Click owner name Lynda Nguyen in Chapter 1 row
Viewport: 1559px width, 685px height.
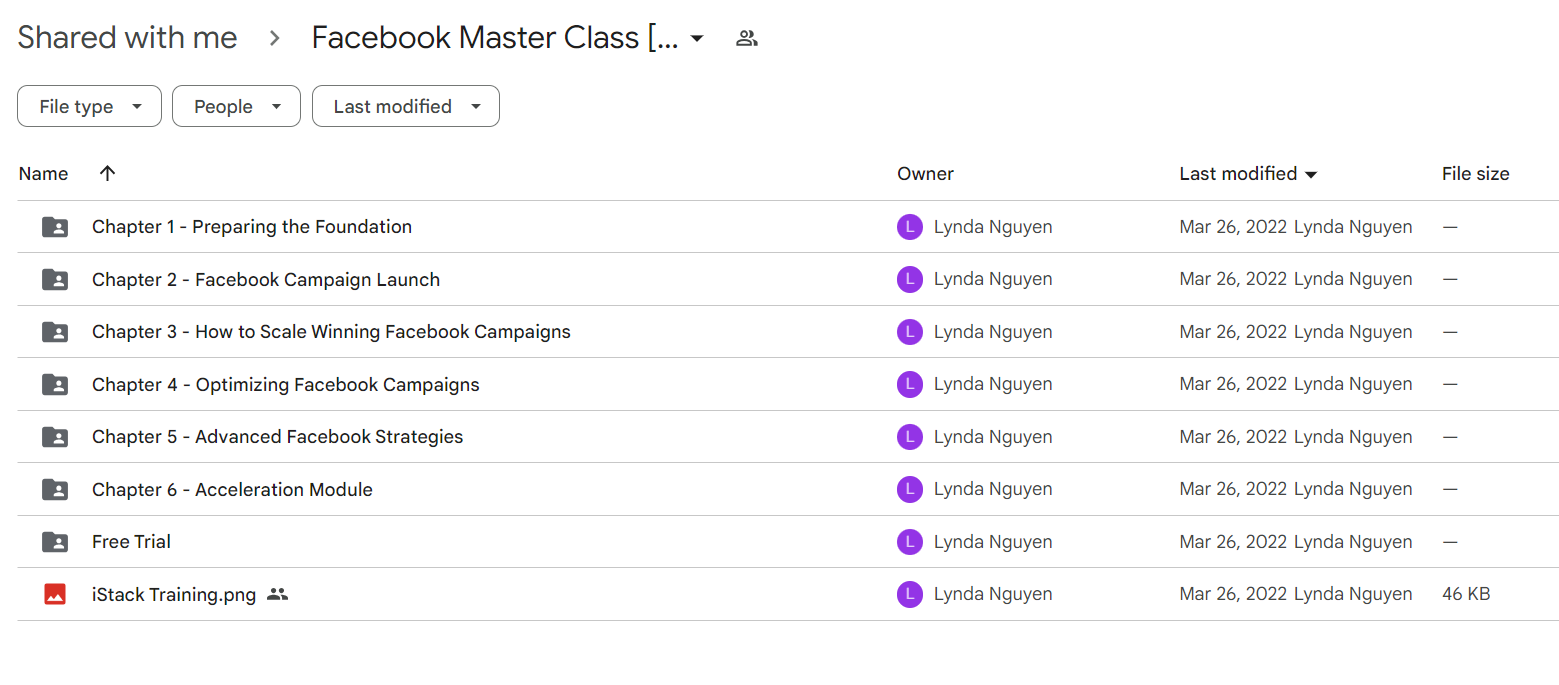point(993,227)
